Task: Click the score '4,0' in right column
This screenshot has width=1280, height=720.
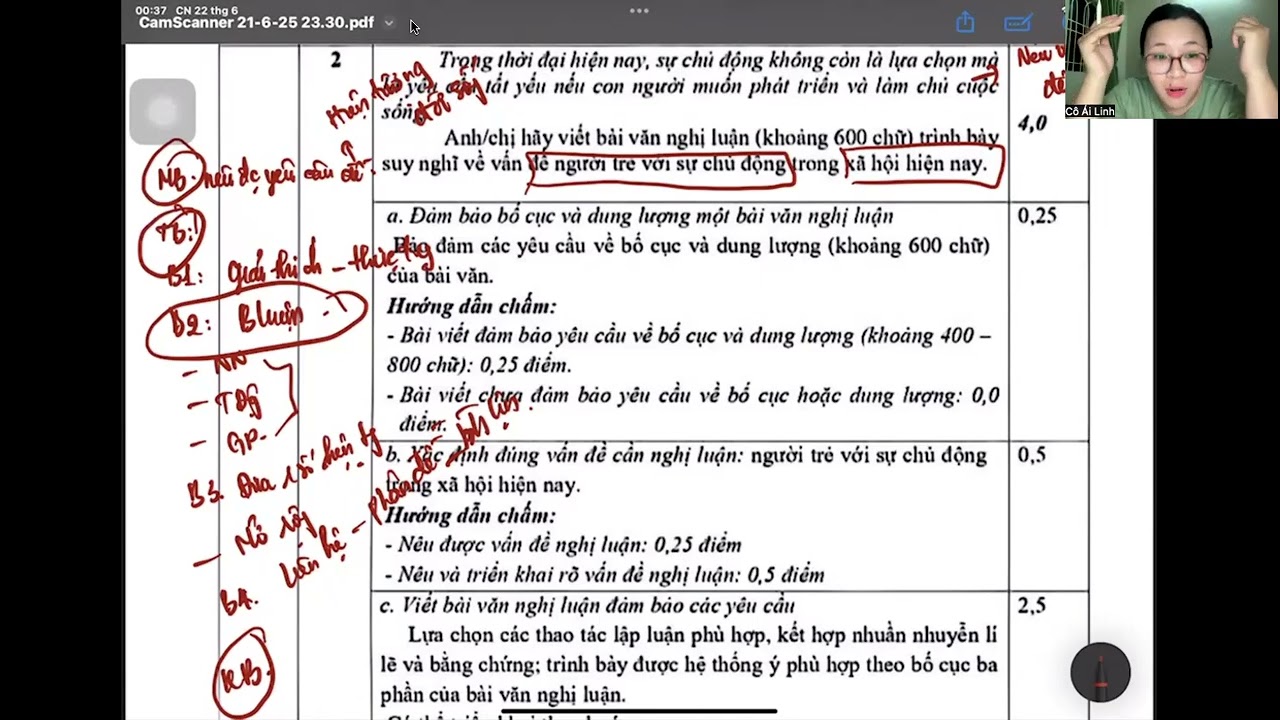Action: click(1032, 124)
